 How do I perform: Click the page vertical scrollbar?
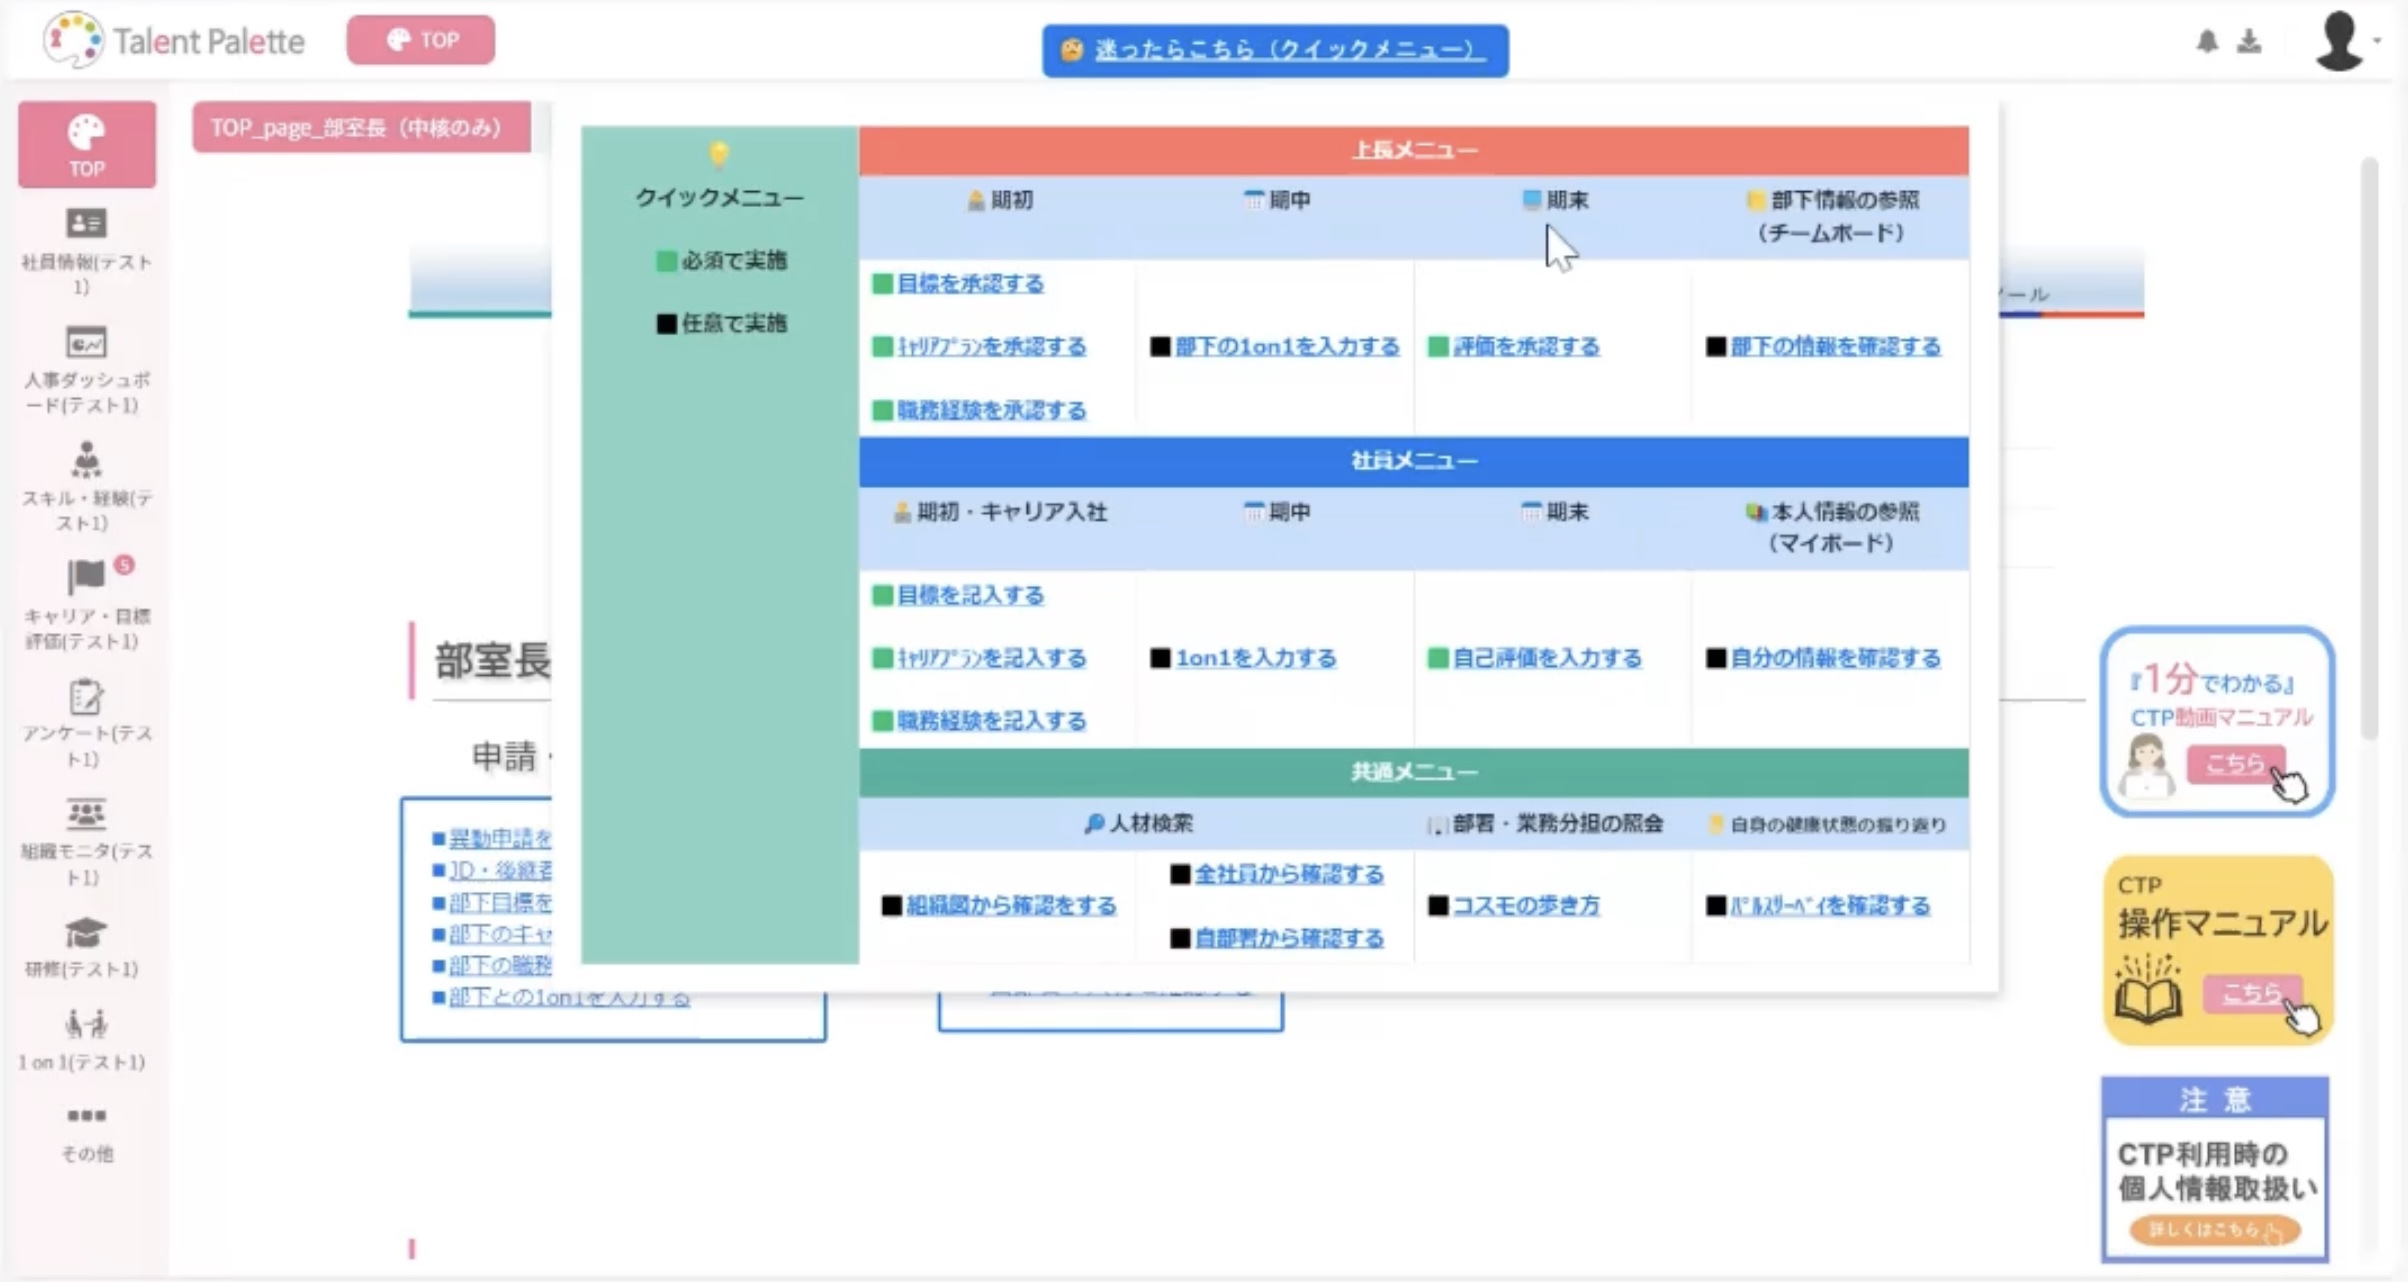tap(2369, 450)
